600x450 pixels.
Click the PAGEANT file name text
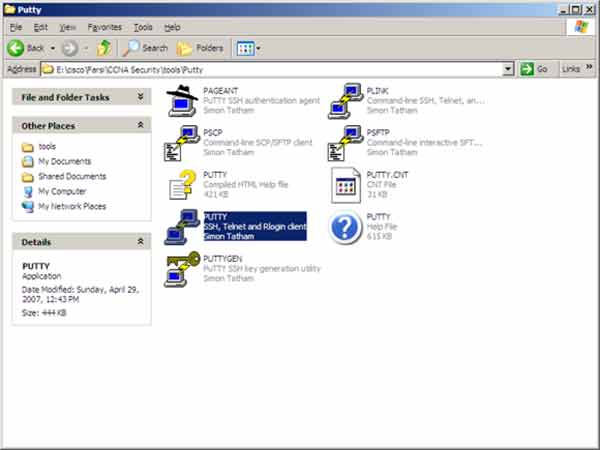tap(220, 91)
